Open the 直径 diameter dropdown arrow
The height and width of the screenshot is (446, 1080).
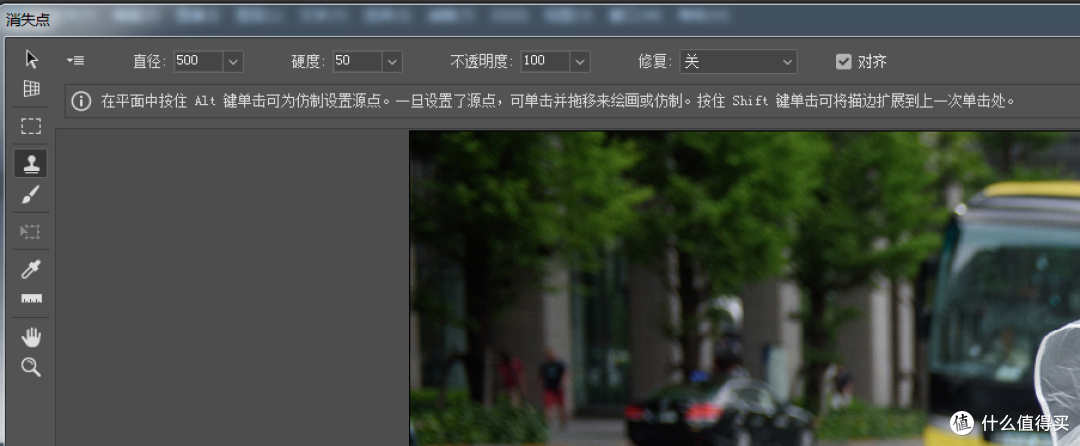point(233,61)
